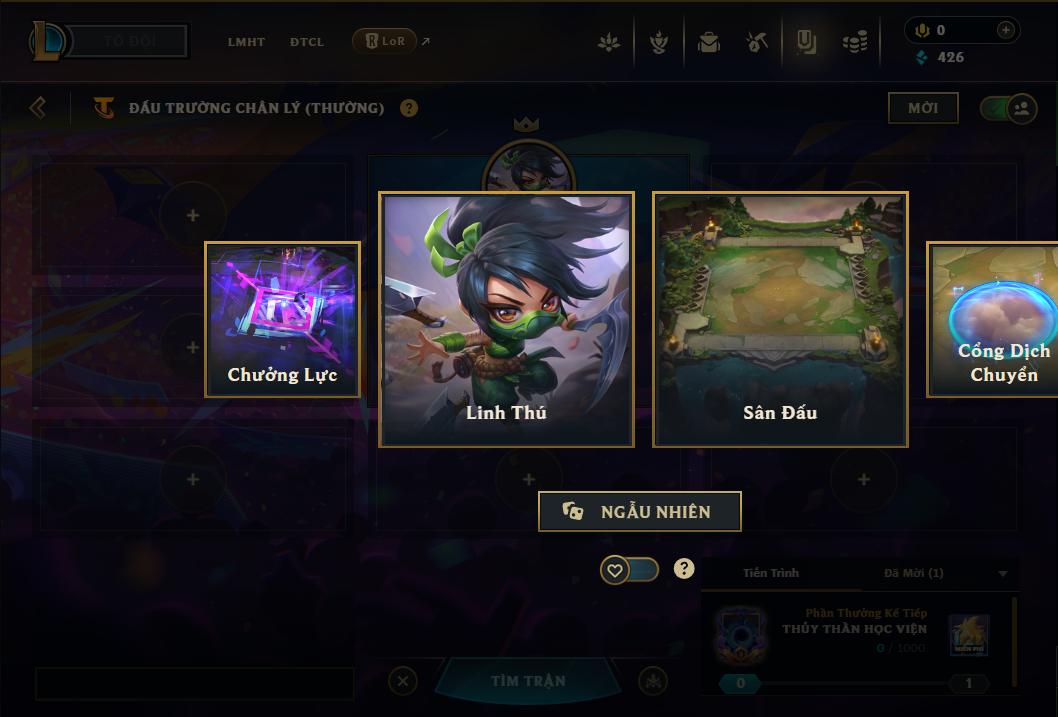Image resolution: width=1058 pixels, height=717 pixels.
Task: Go back with the double chevron arrow
Action: 38,107
